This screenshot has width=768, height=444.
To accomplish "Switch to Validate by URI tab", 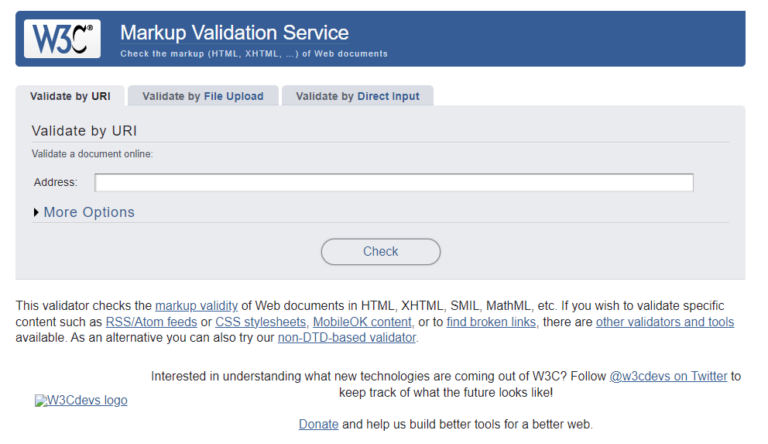I will pyautogui.click(x=70, y=96).
